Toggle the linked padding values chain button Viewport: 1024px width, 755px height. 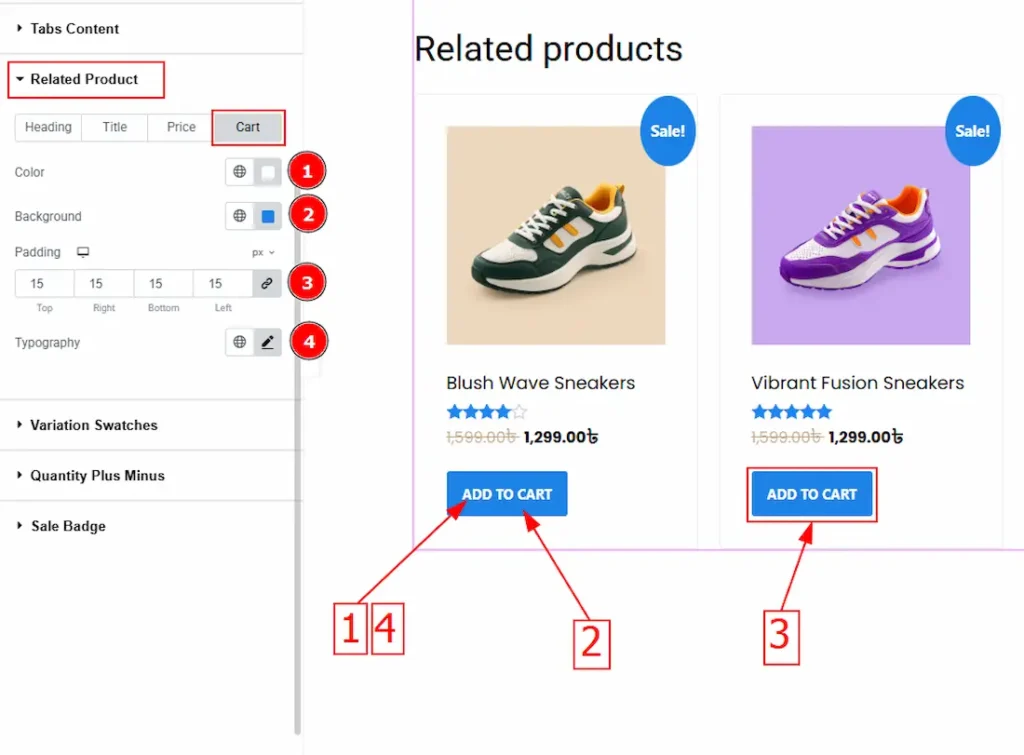(266, 284)
